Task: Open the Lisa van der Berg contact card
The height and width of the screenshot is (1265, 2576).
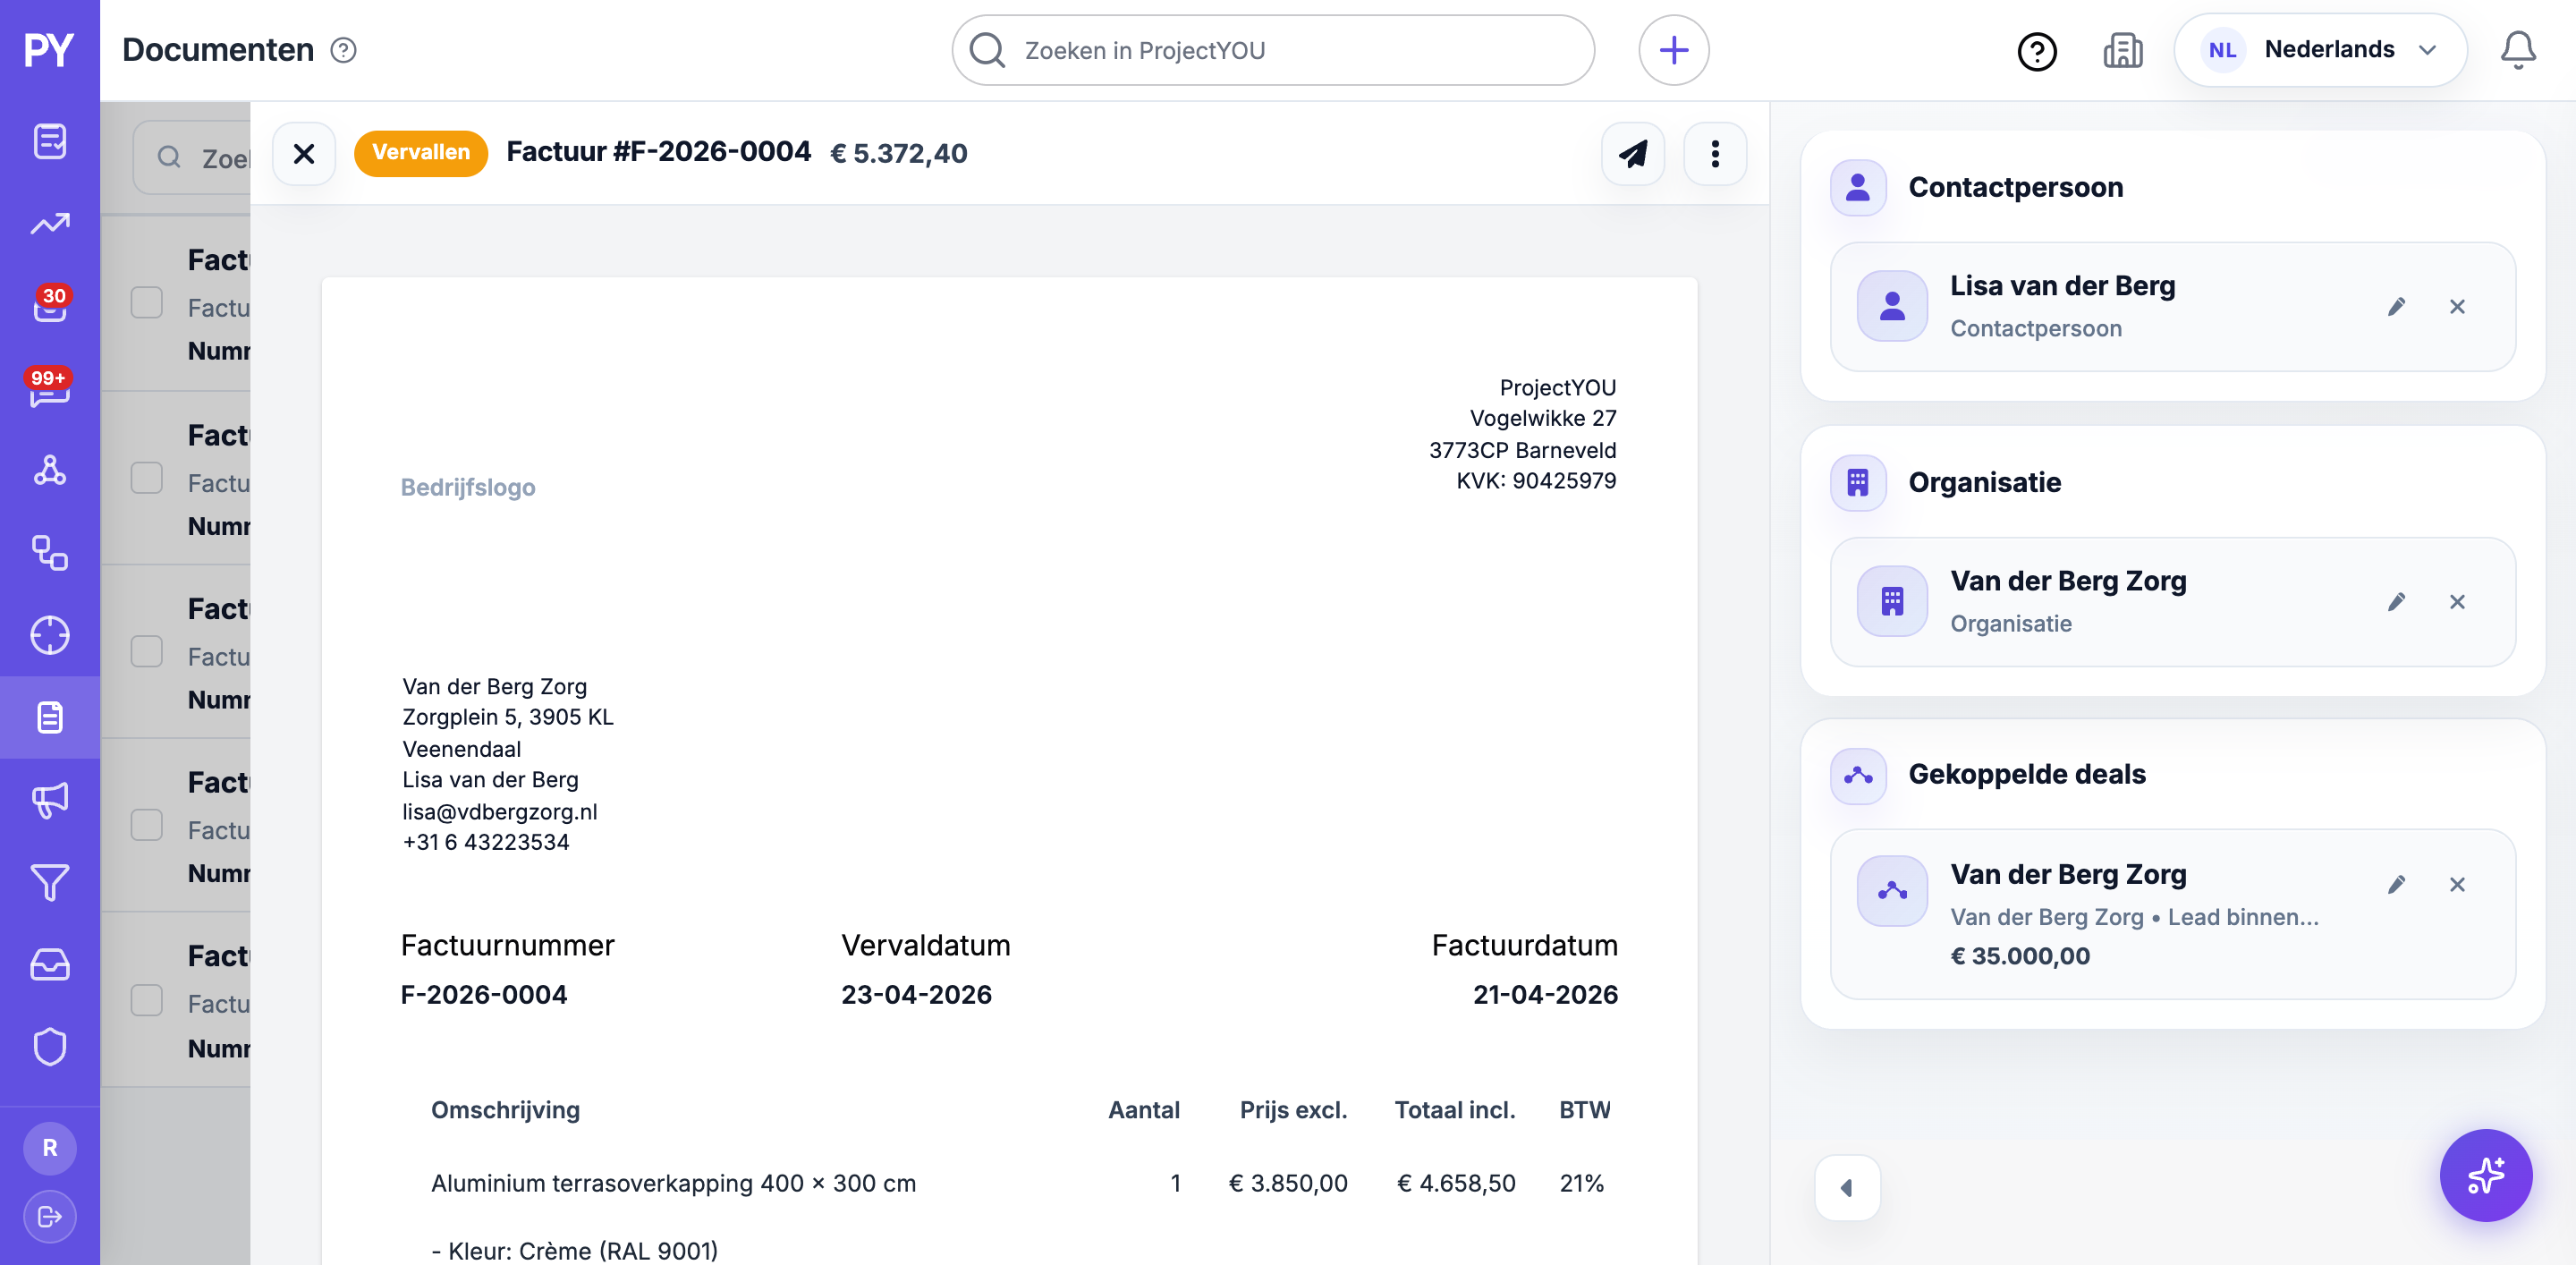Action: click(2171, 307)
